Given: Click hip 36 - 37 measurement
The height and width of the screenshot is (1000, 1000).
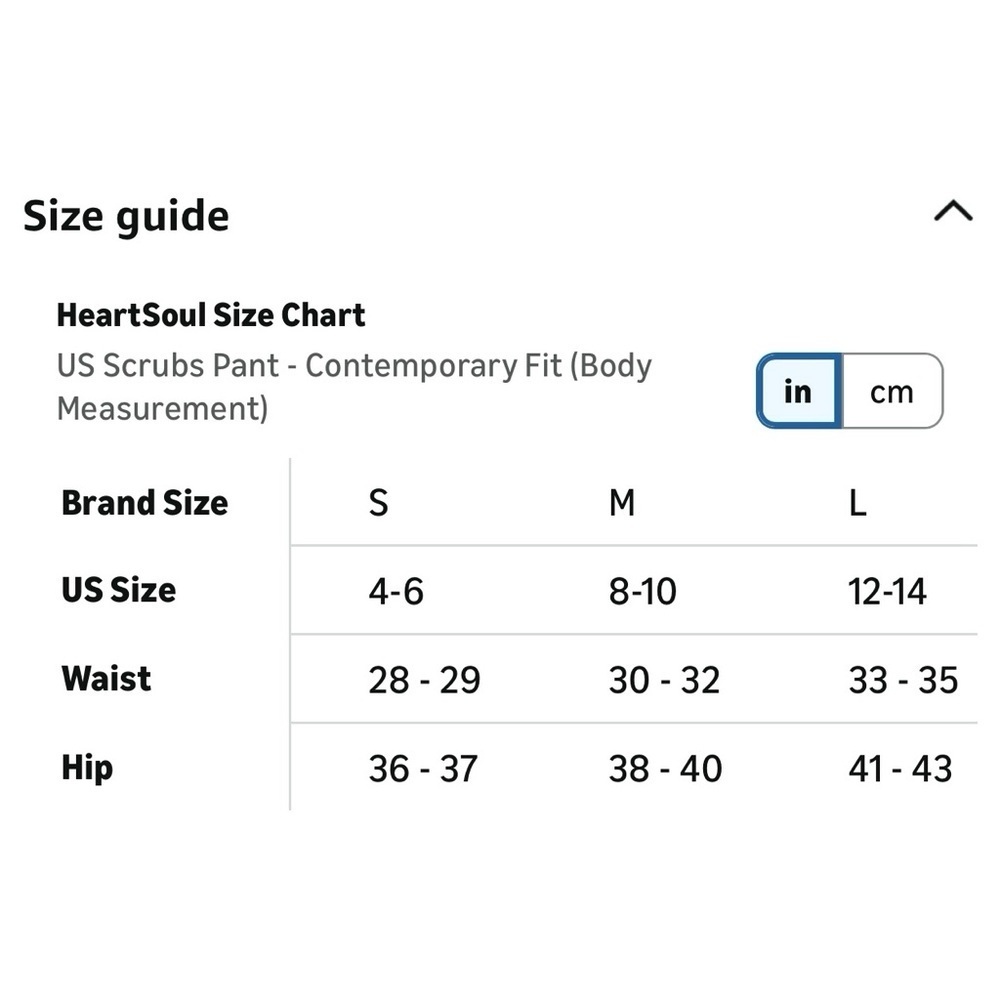Looking at the screenshot, I should tap(423, 768).
